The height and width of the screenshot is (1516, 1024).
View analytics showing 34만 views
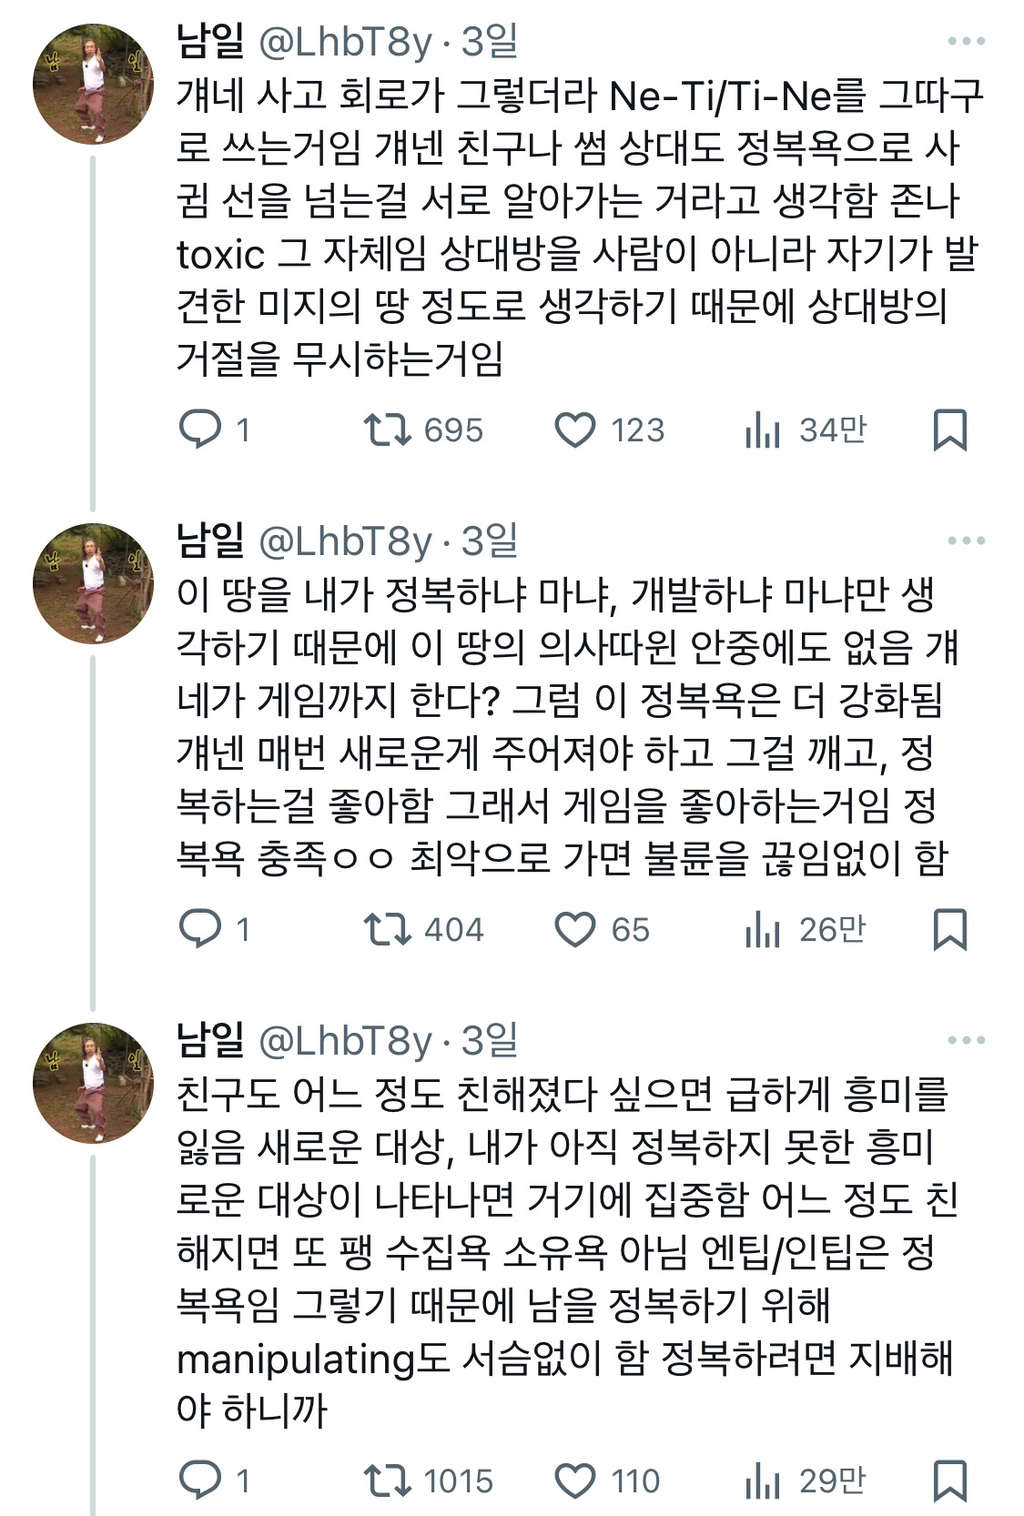763,430
